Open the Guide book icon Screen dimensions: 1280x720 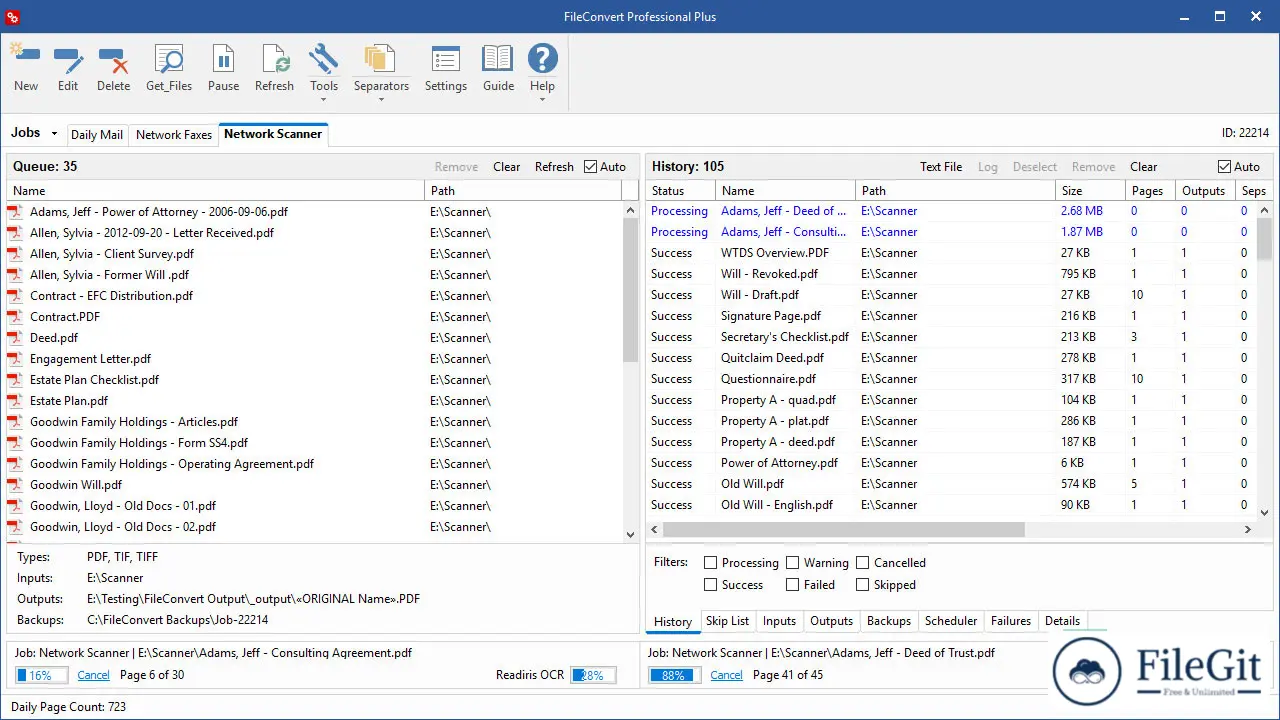[498, 58]
